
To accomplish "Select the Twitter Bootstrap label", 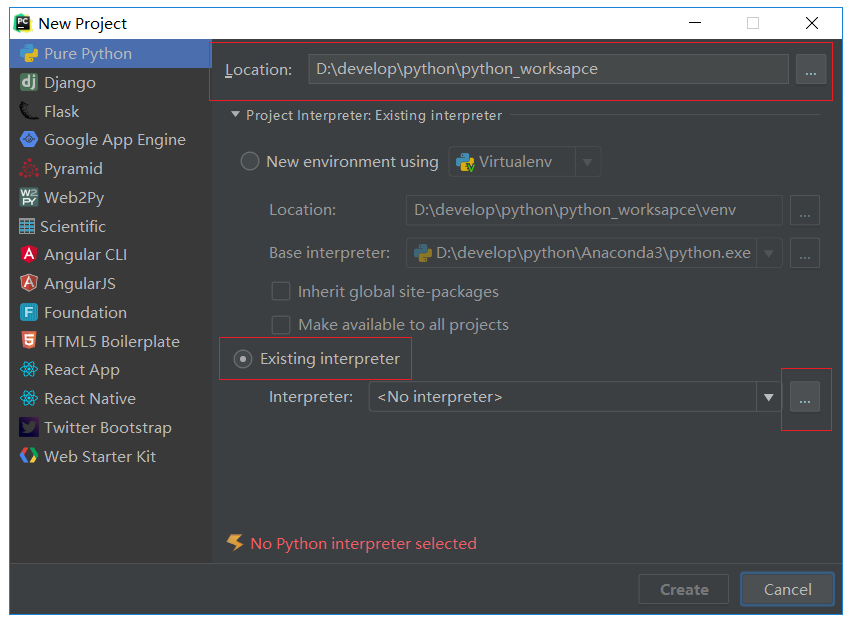I will (x=108, y=427).
